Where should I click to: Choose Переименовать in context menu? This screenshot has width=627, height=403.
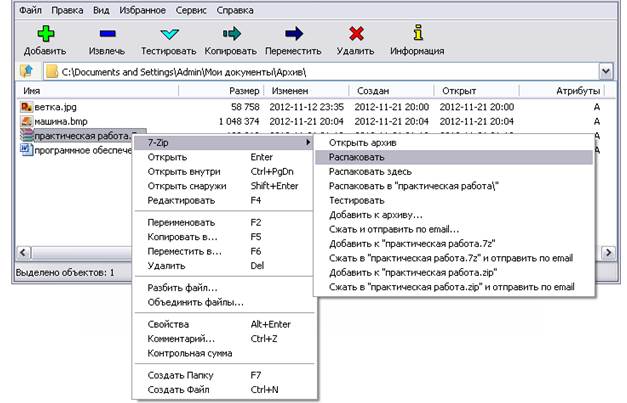tap(224, 222)
